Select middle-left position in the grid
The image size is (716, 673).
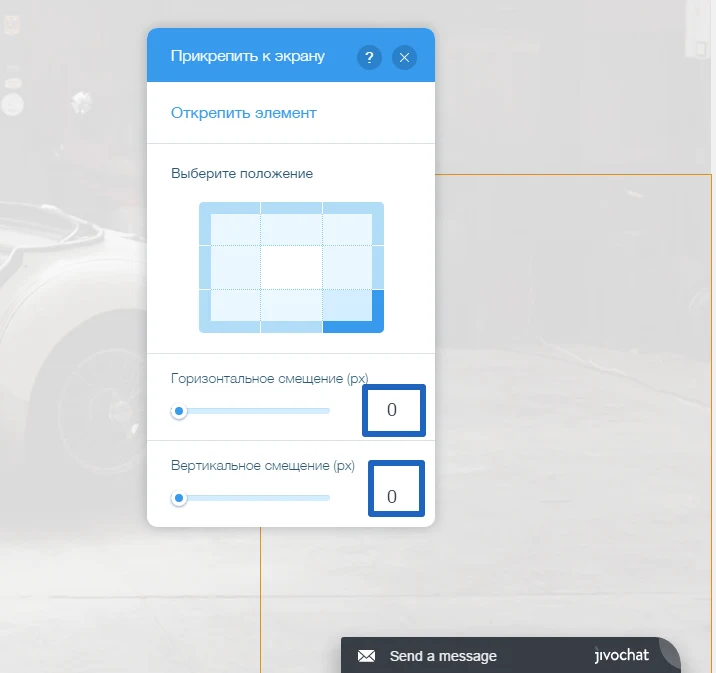tap(230, 268)
